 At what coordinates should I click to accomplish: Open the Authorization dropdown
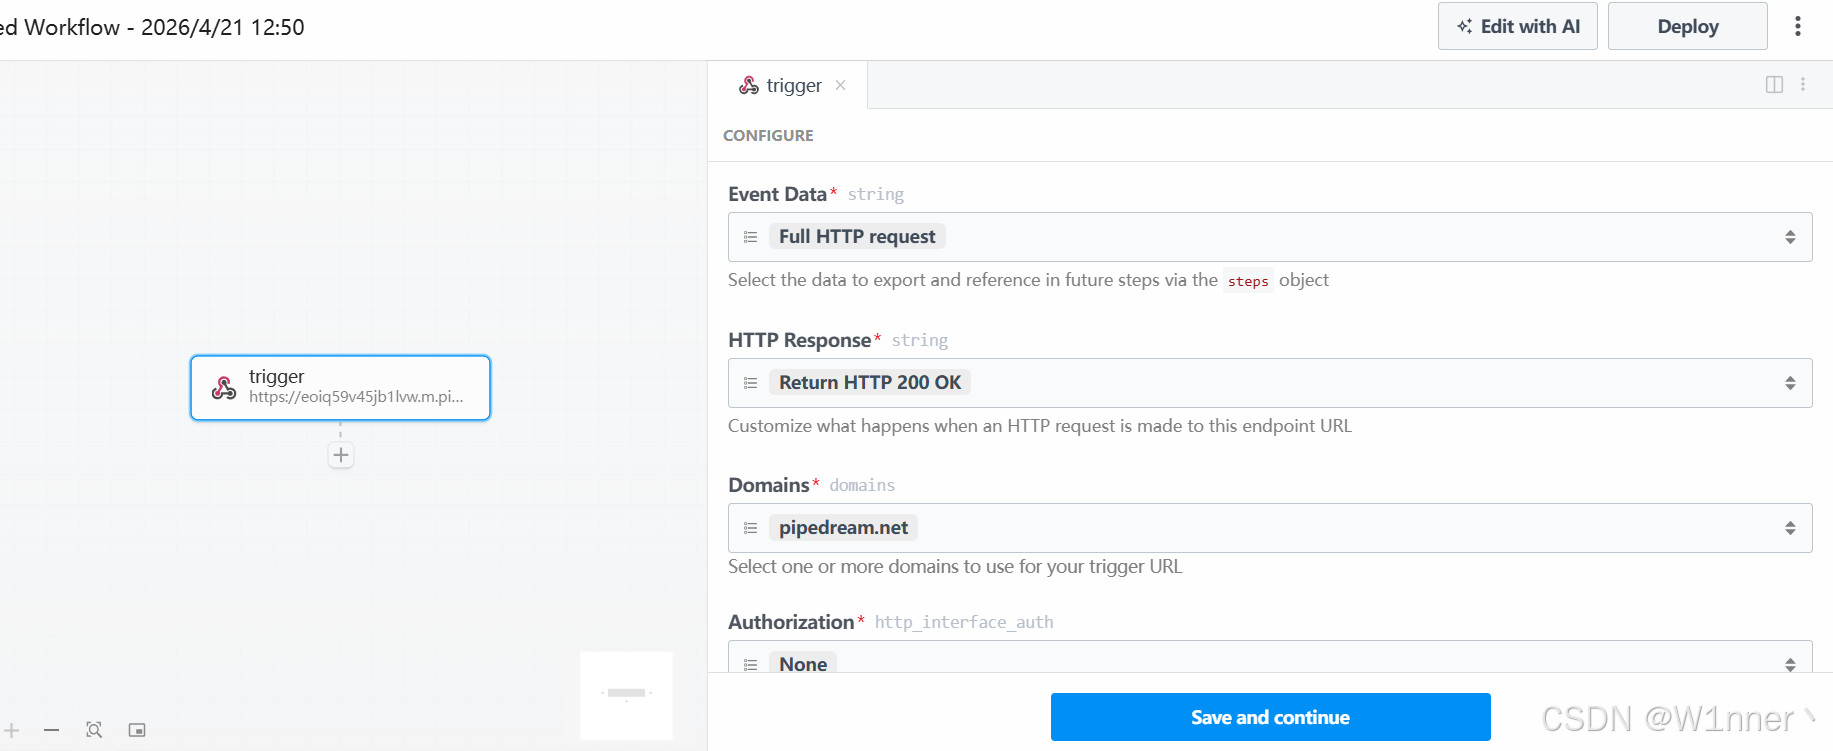point(1270,657)
